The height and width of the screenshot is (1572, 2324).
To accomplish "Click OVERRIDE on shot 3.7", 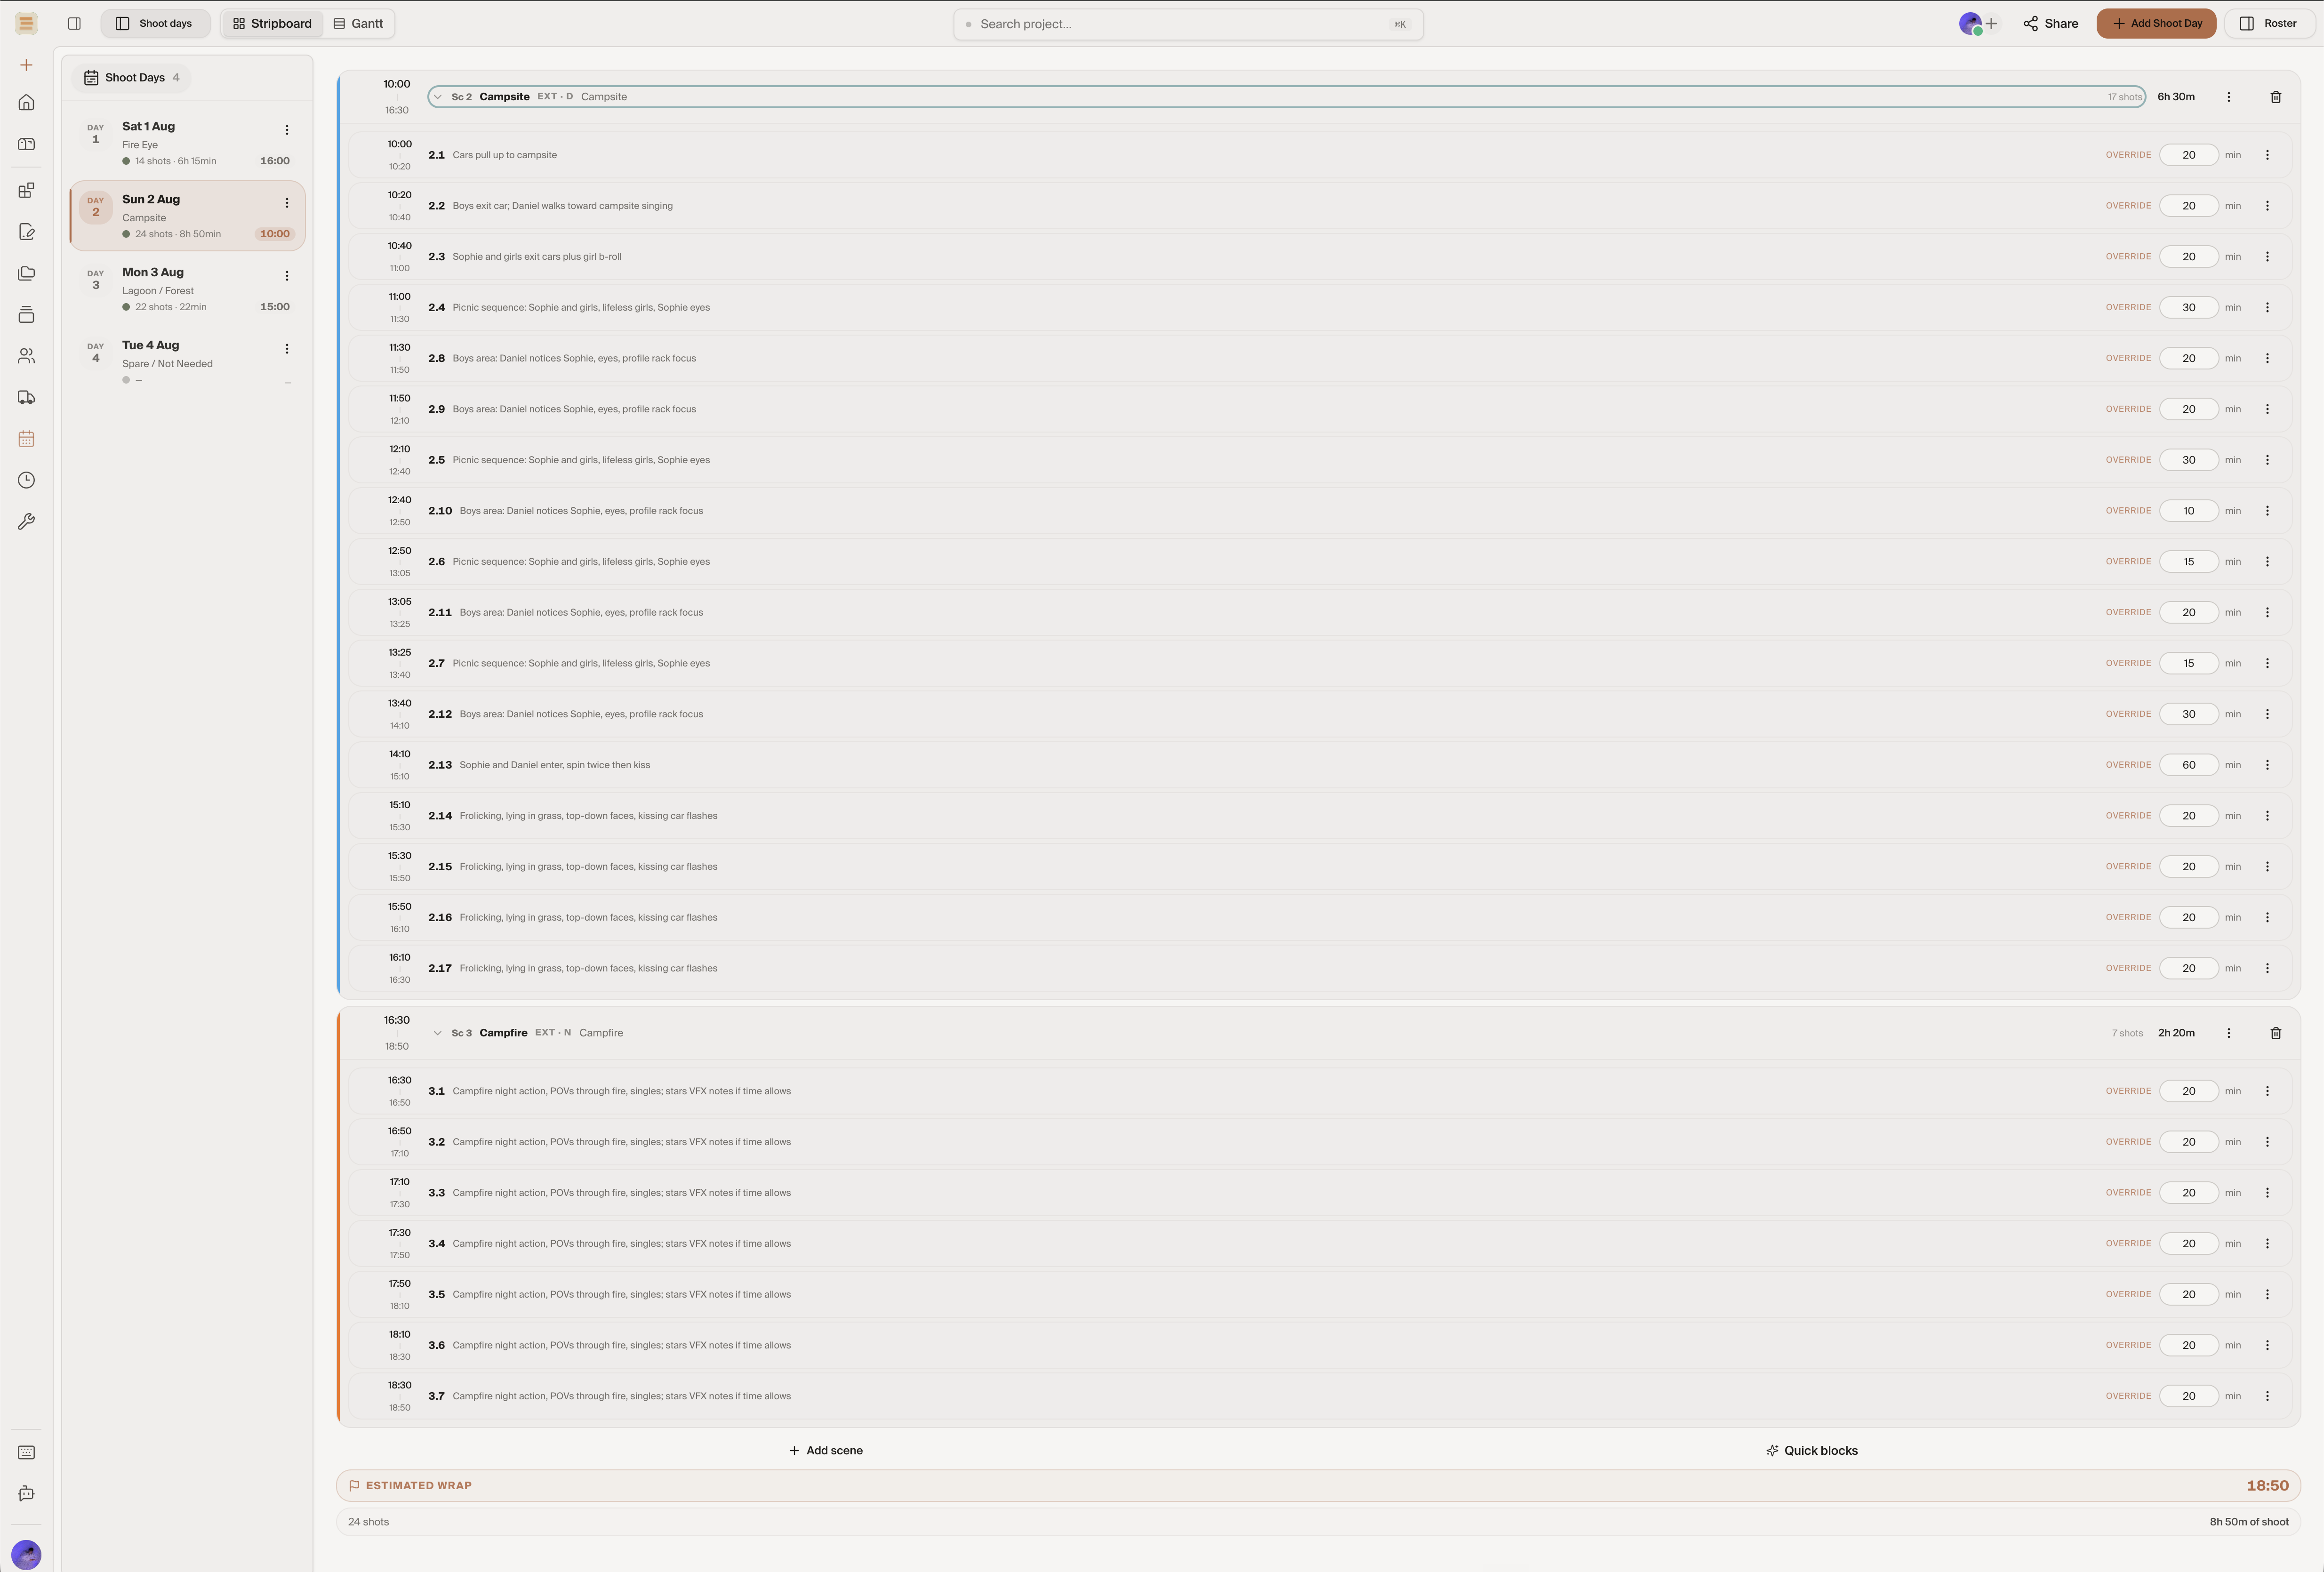I will coord(2128,1396).
